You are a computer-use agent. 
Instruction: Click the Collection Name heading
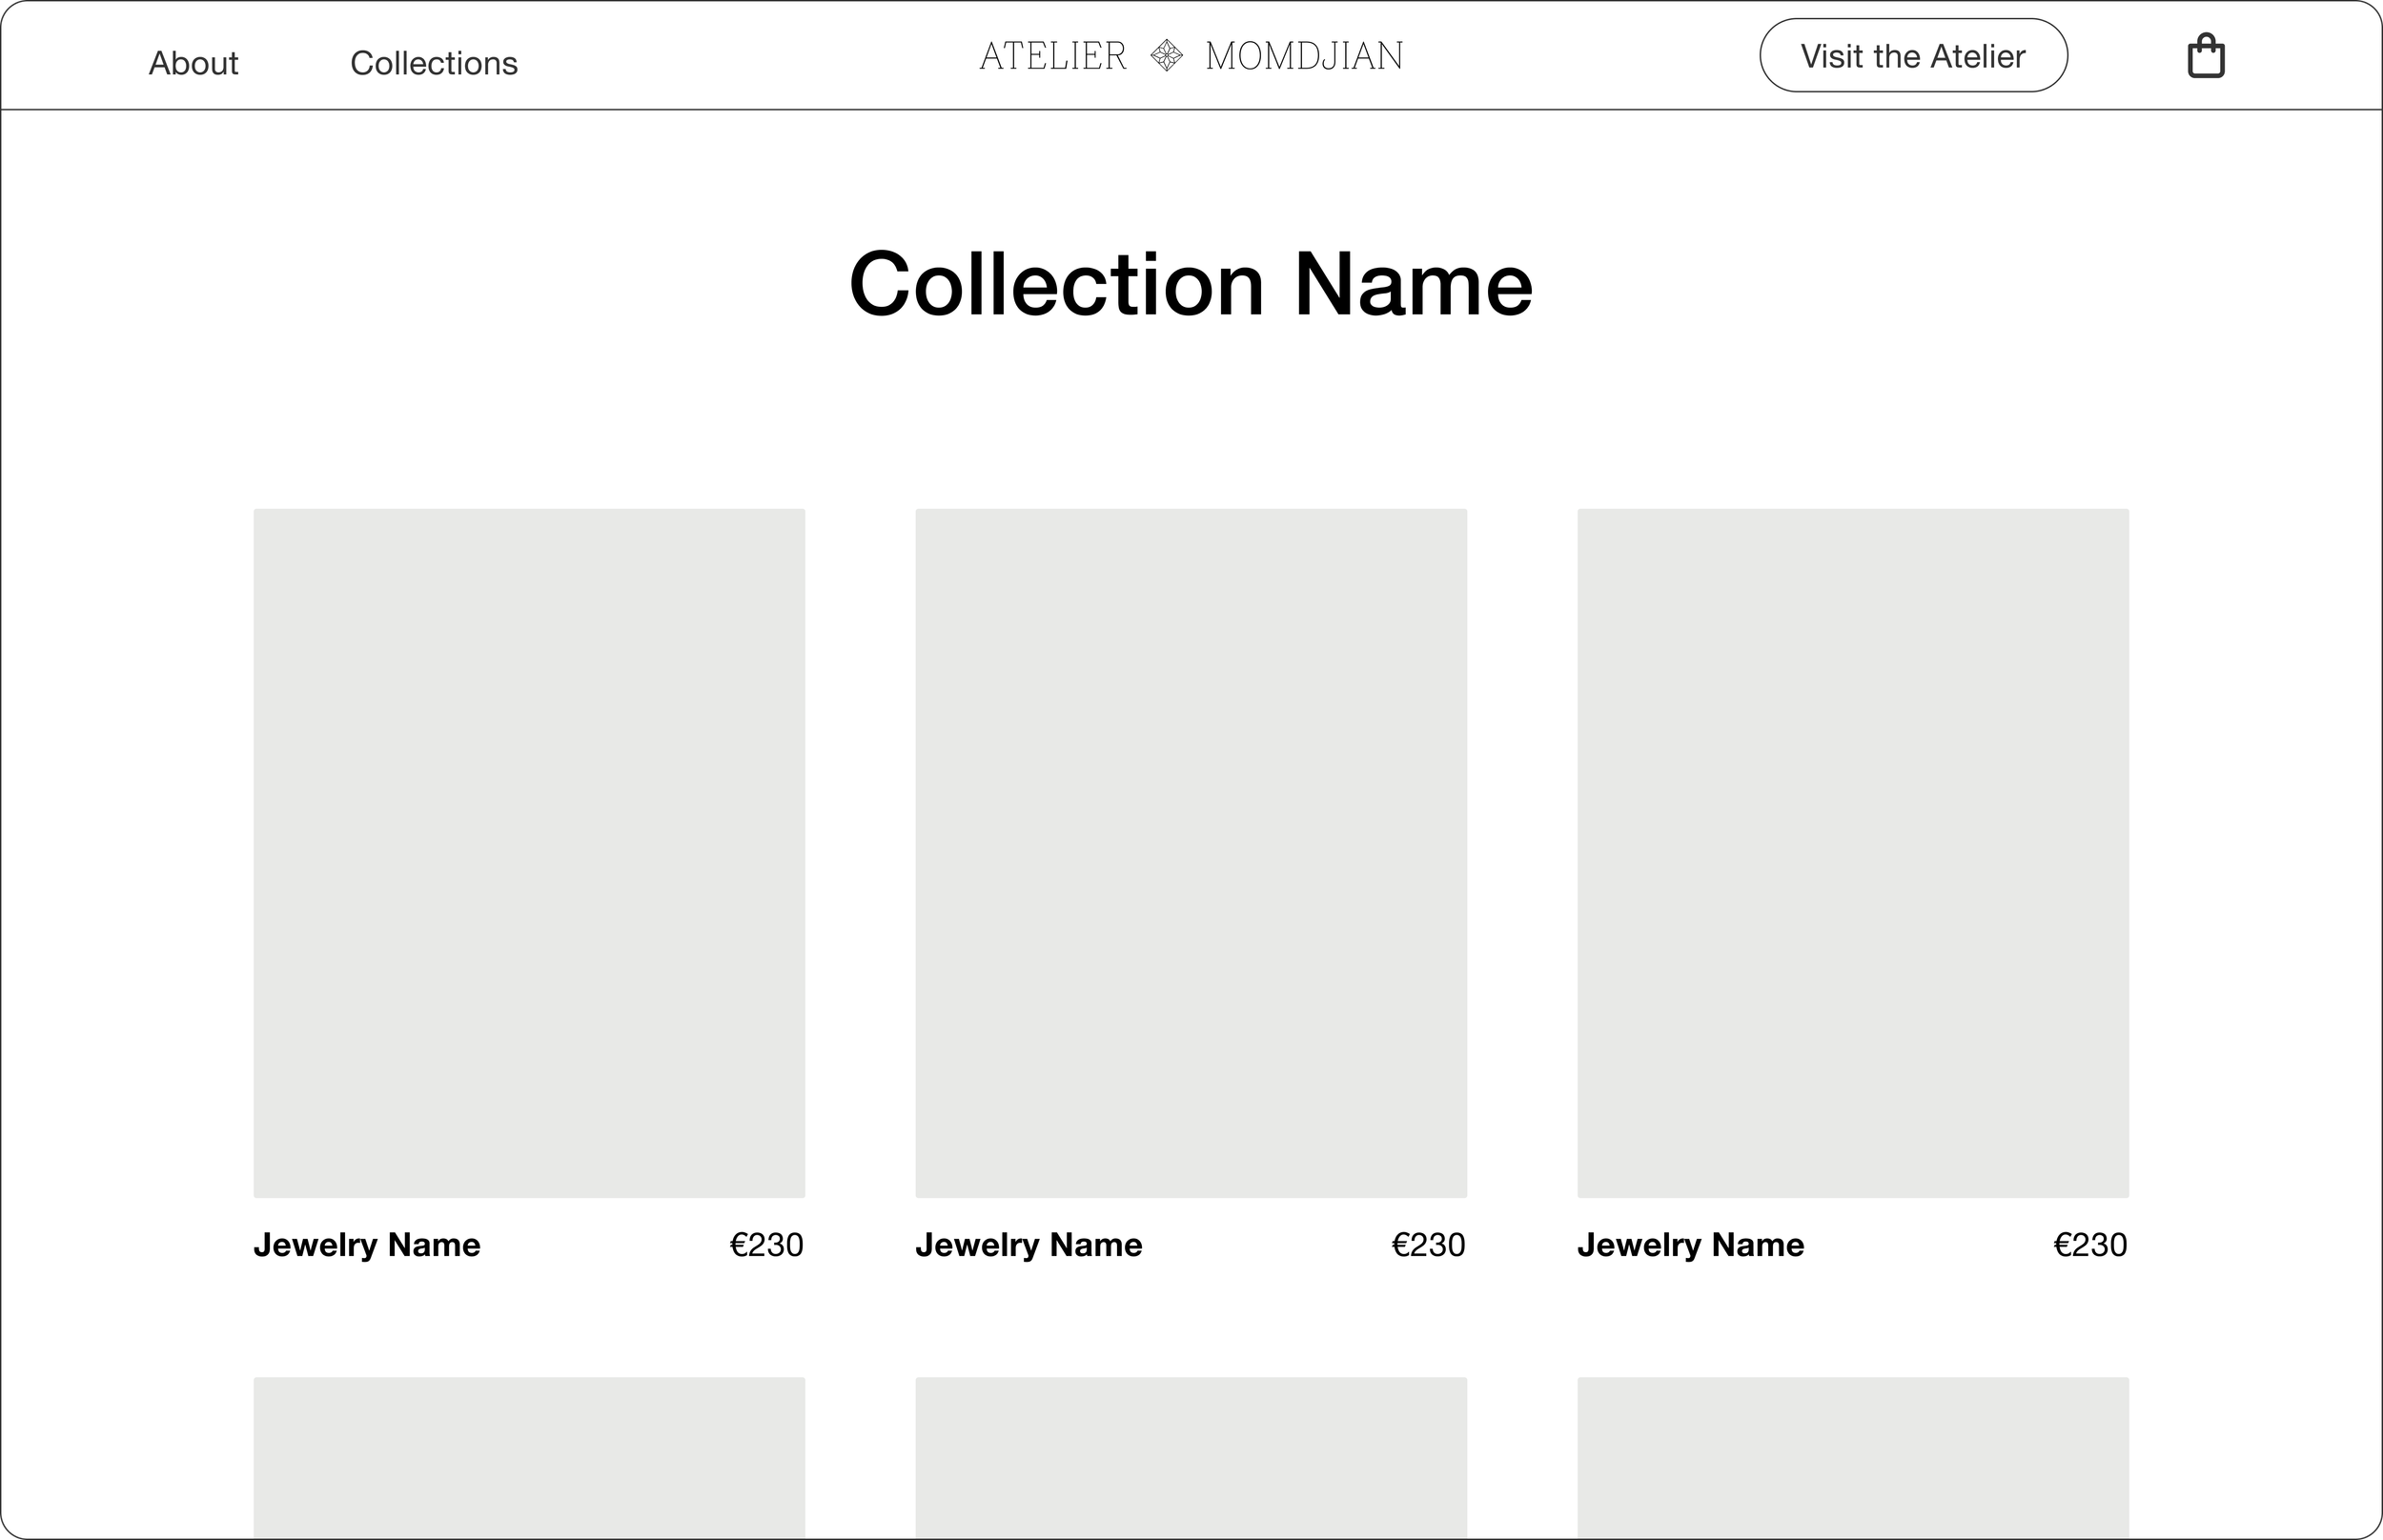point(1191,285)
